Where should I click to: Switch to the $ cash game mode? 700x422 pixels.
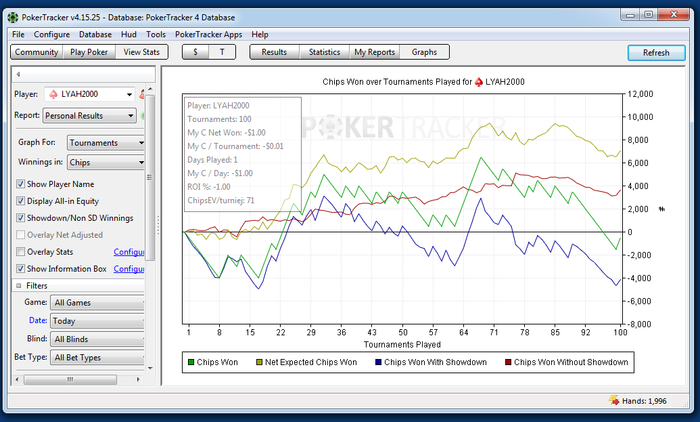pyautogui.click(x=196, y=52)
